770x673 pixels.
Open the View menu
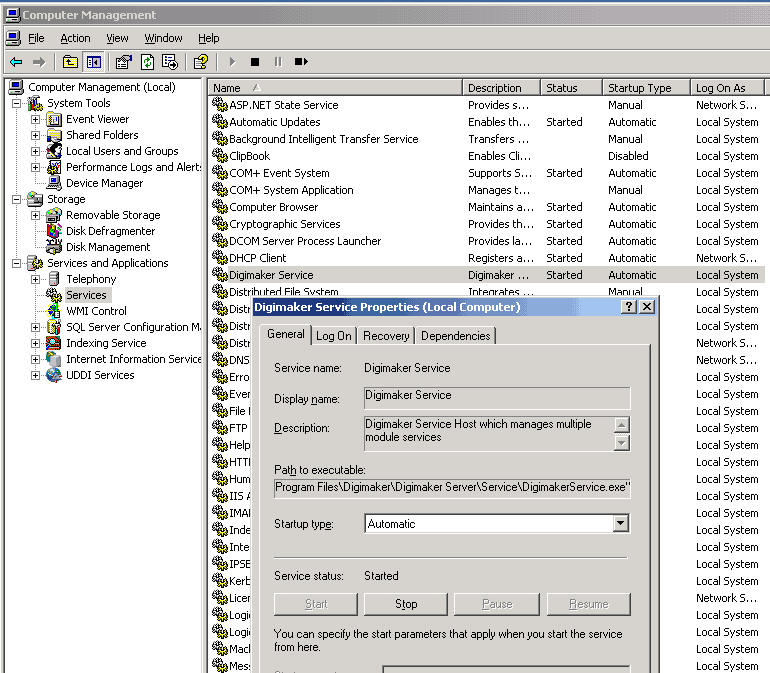(x=117, y=38)
